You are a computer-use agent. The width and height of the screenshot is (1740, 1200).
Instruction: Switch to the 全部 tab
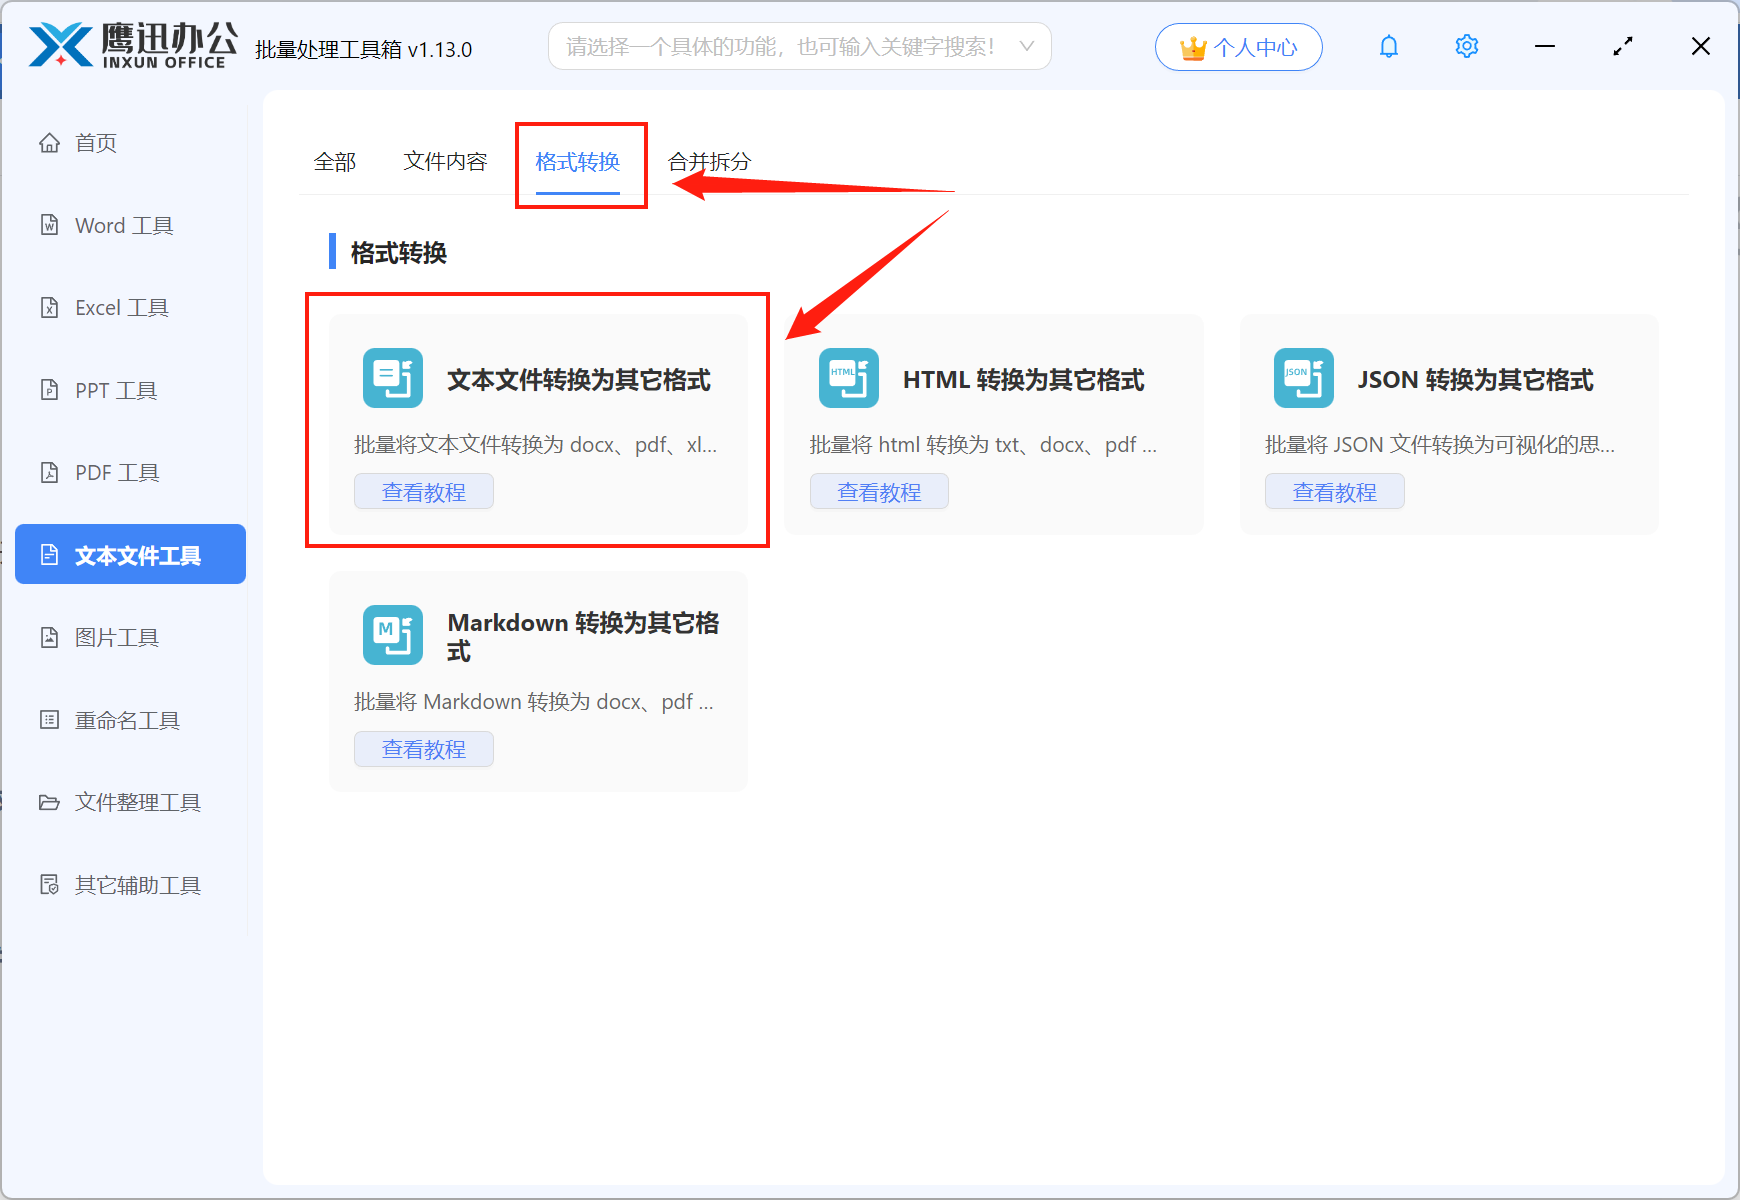(x=334, y=162)
